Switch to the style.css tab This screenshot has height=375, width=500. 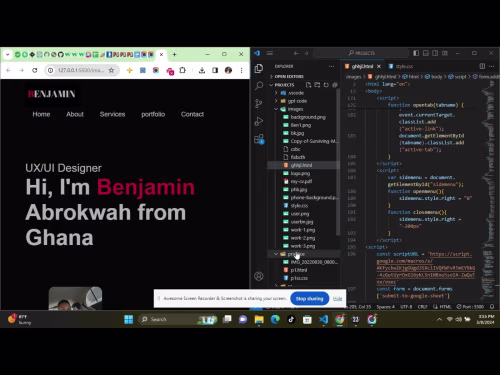pyautogui.click(x=401, y=66)
